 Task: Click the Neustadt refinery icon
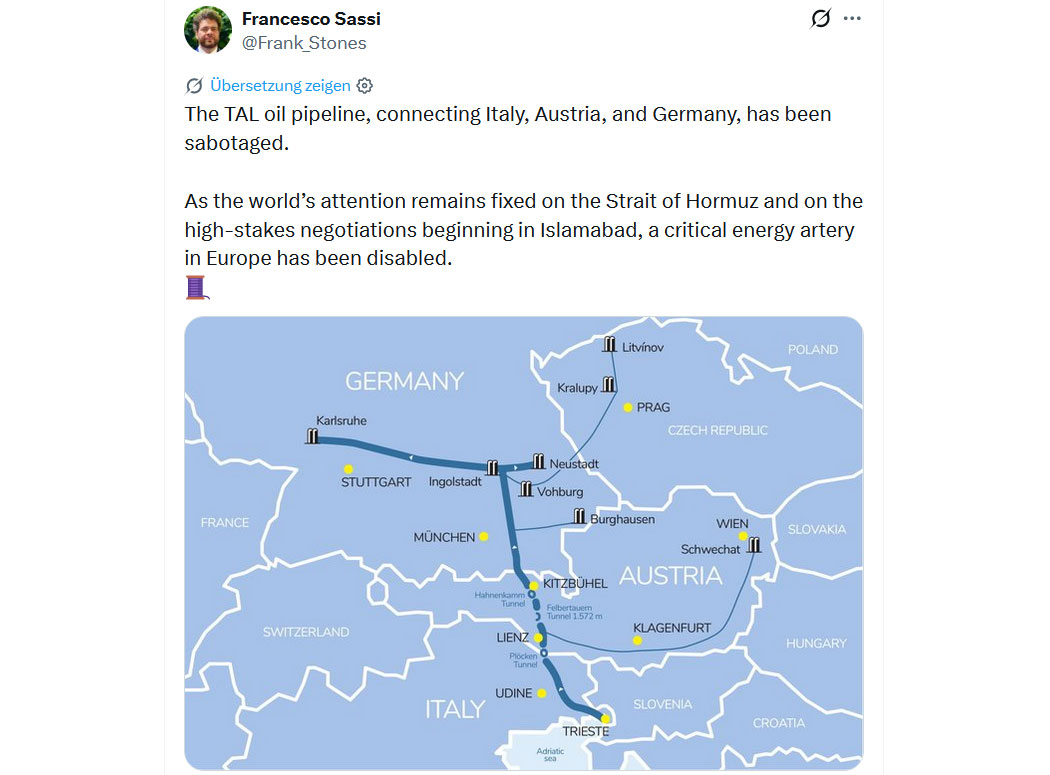click(x=539, y=461)
